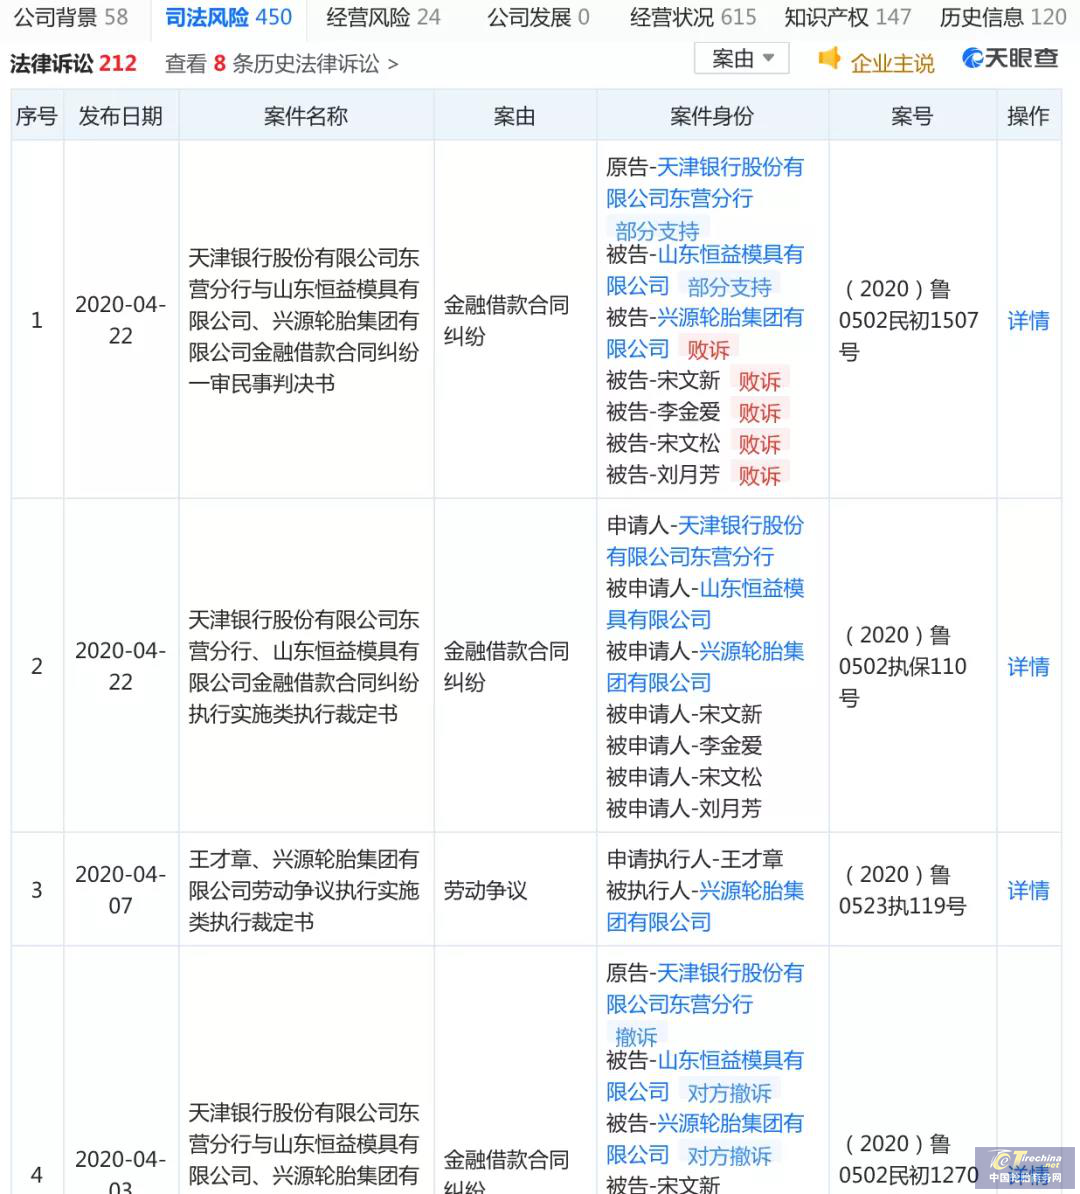Open respondent 山东恒益模具有限公司 in row 2
This screenshot has height=1194, width=1080.
coord(705,604)
